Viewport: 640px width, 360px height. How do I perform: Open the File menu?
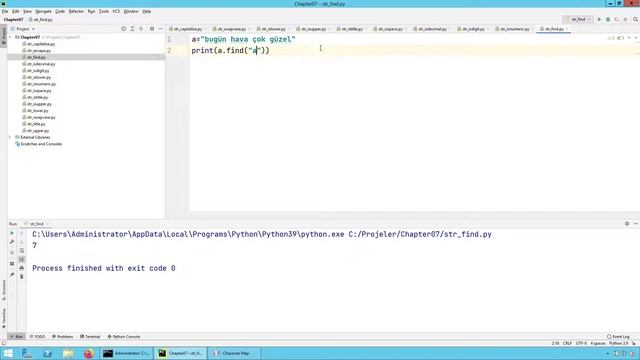[x=5, y=11]
